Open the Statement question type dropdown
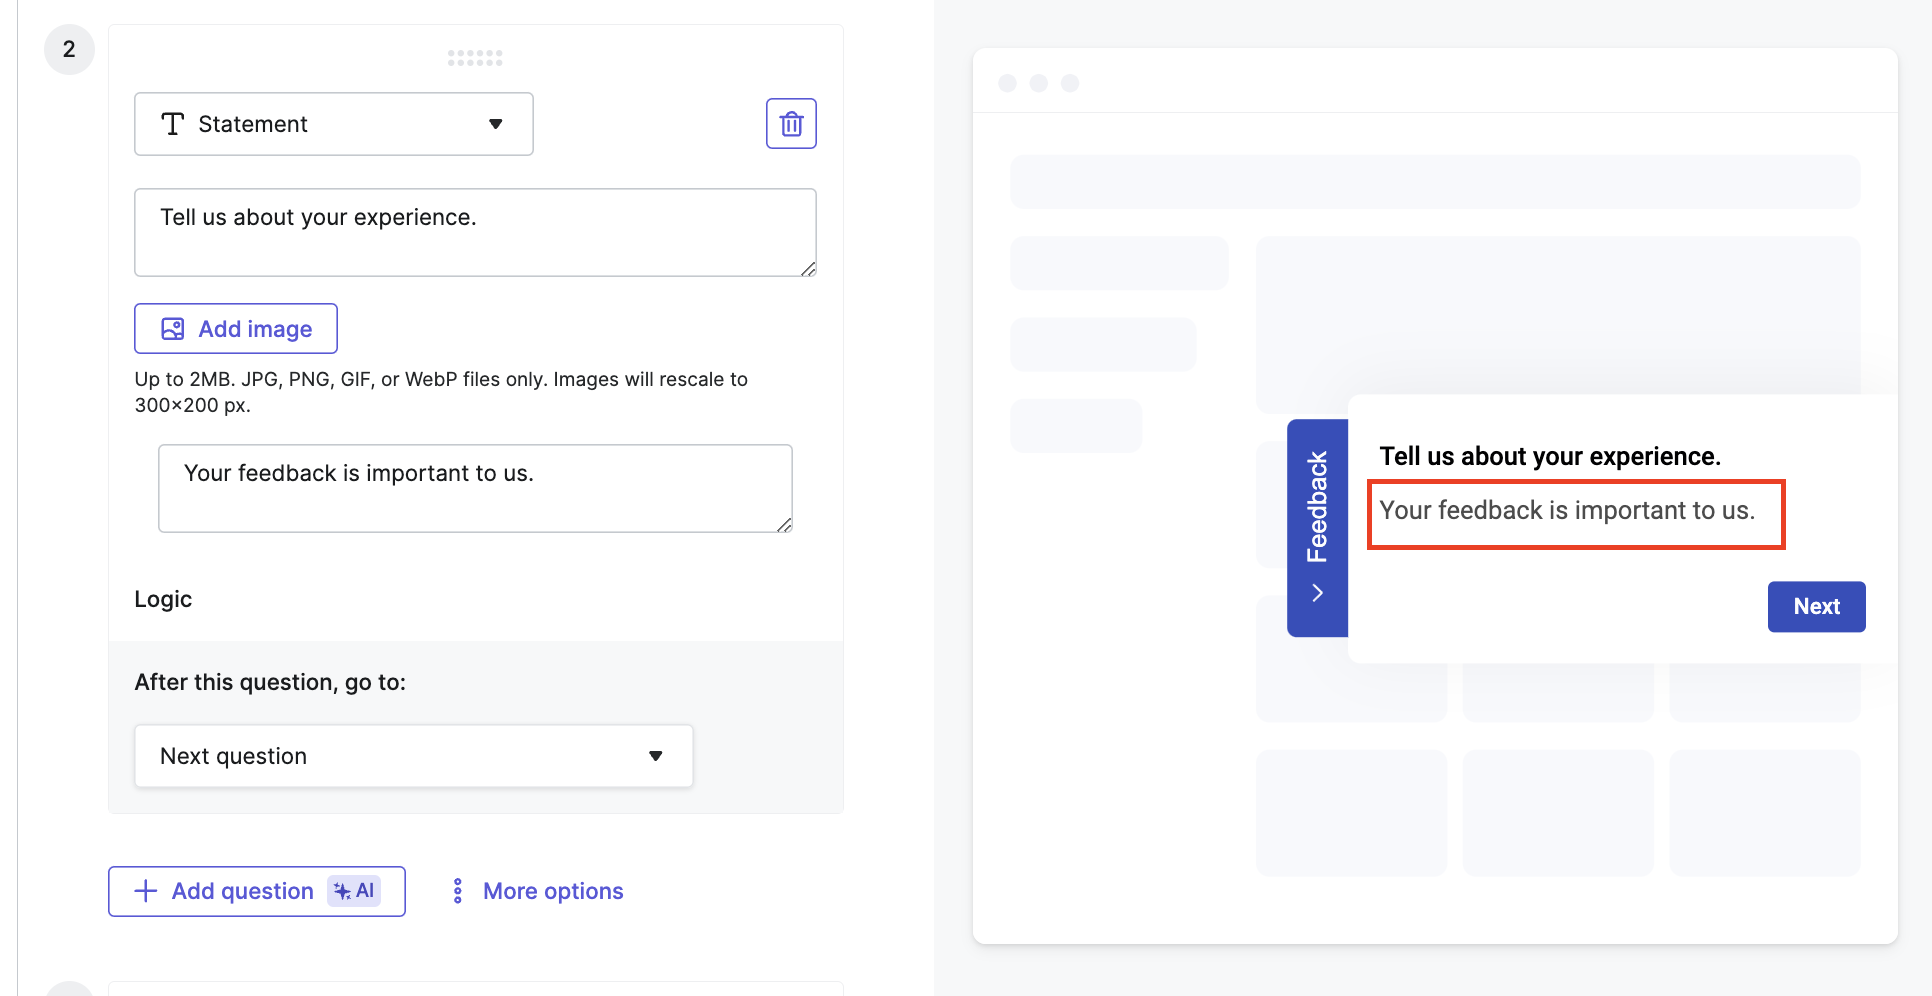Viewport: 1932px width, 996px height. [x=333, y=124]
